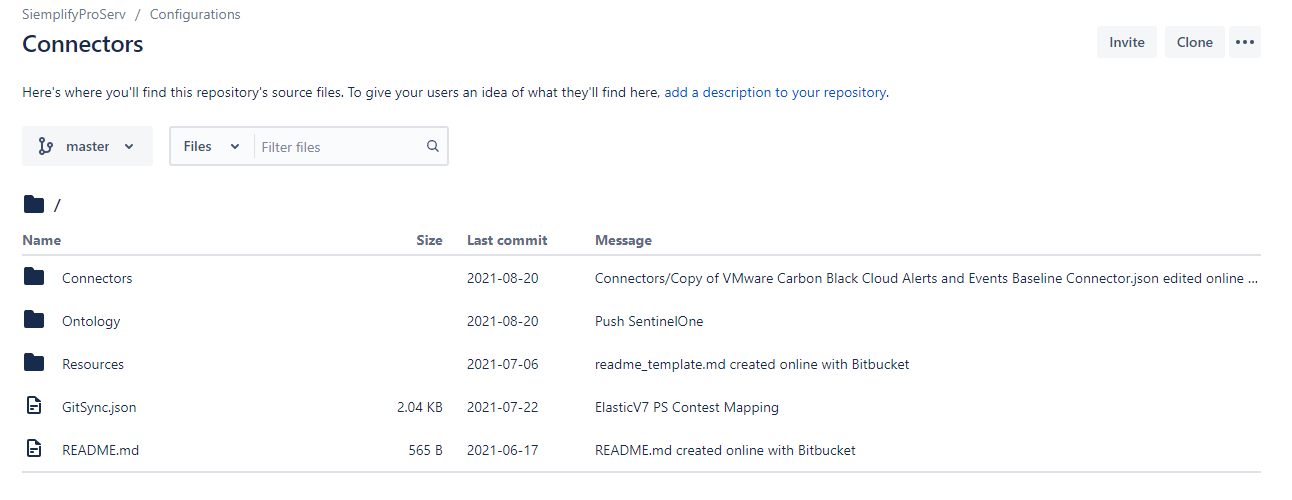Open the SiemplifyProServ breadcrumb link
This screenshot has width=1292, height=500.
pos(73,15)
